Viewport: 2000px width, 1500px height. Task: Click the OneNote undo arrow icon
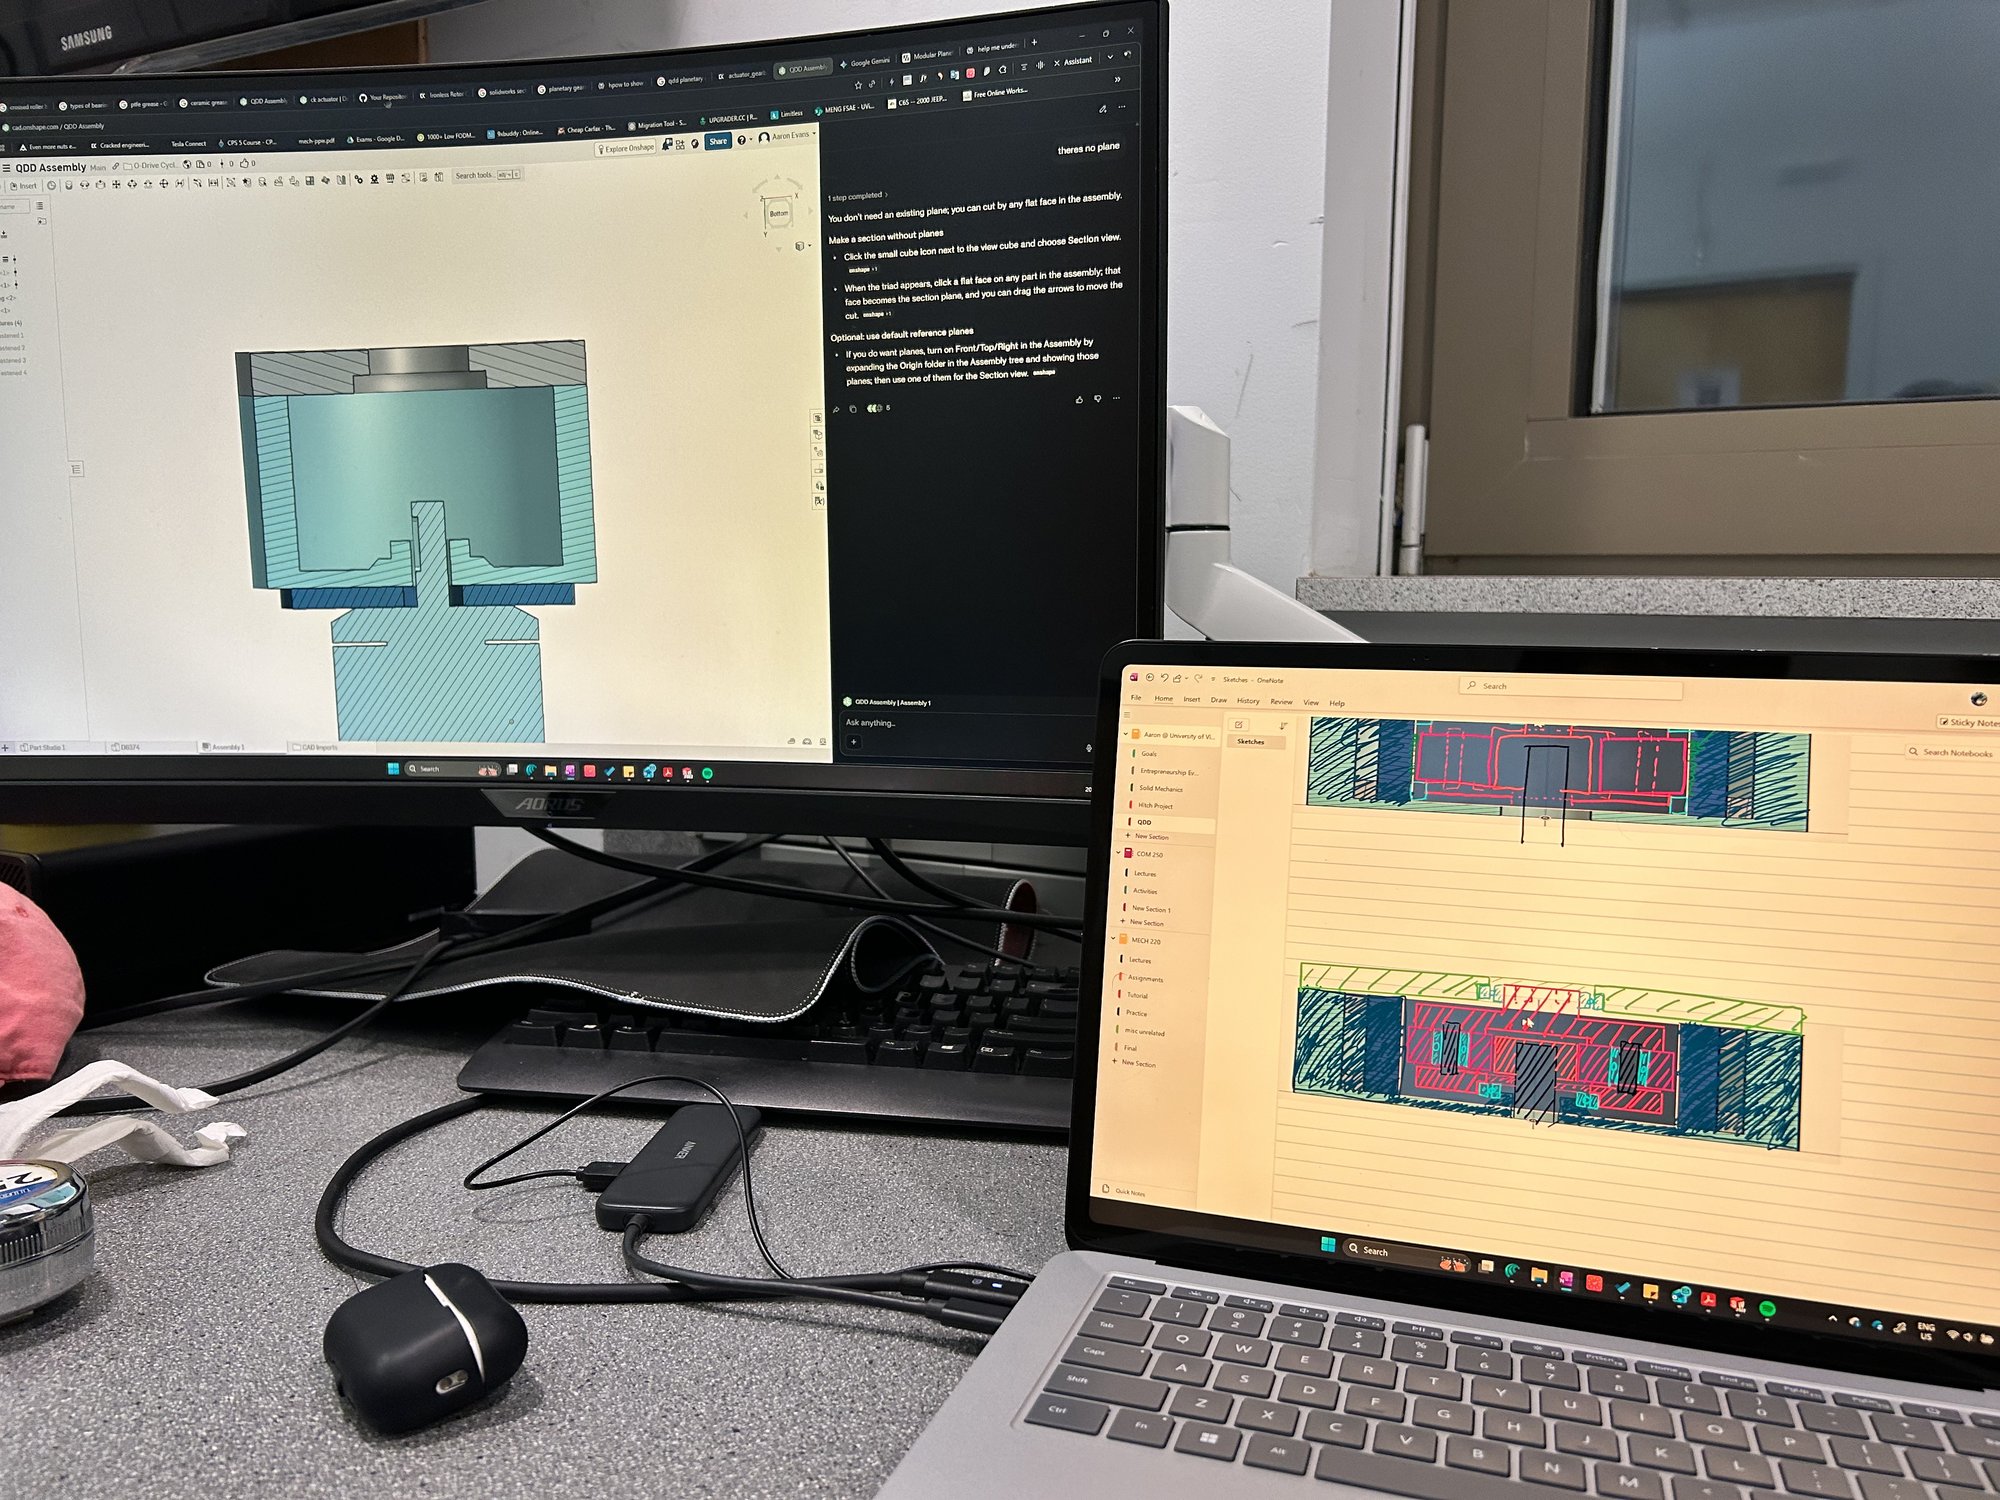(1164, 678)
